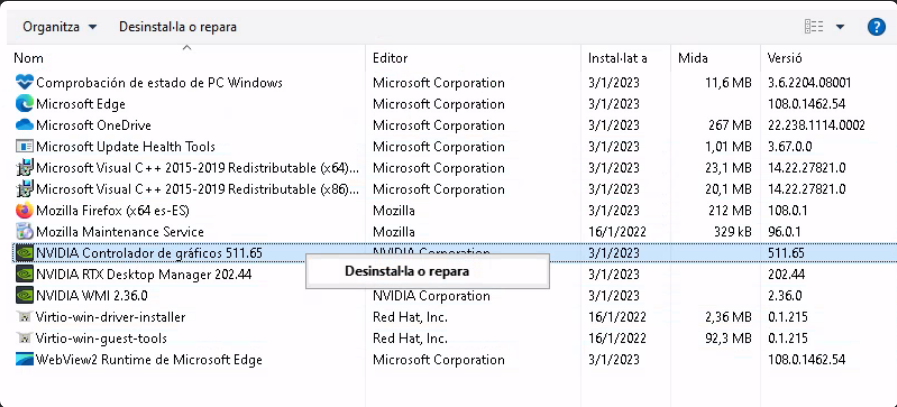The width and height of the screenshot is (897, 407).
Task: Click the WebView2 Runtime icon
Action: coord(25,359)
